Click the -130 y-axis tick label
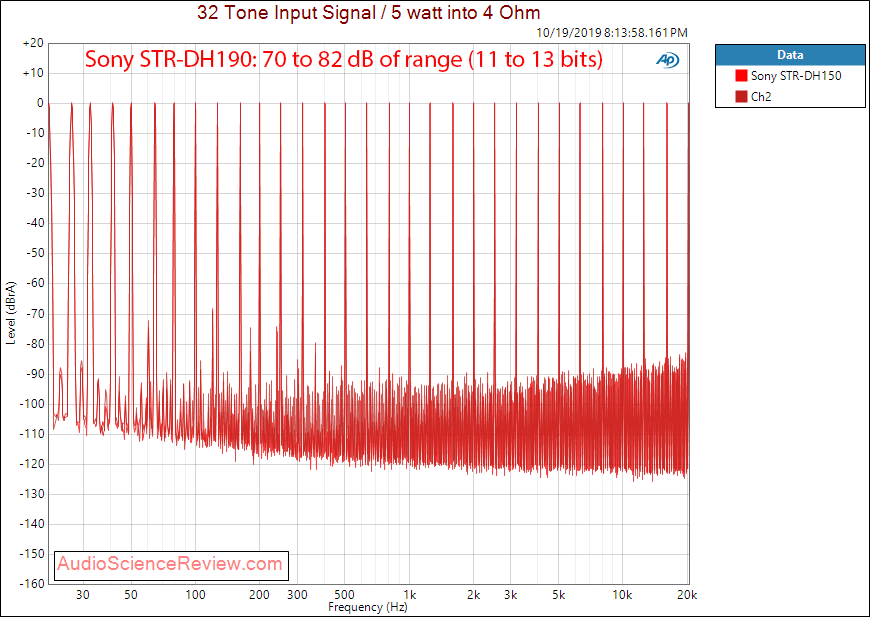 [x=32, y=494]
